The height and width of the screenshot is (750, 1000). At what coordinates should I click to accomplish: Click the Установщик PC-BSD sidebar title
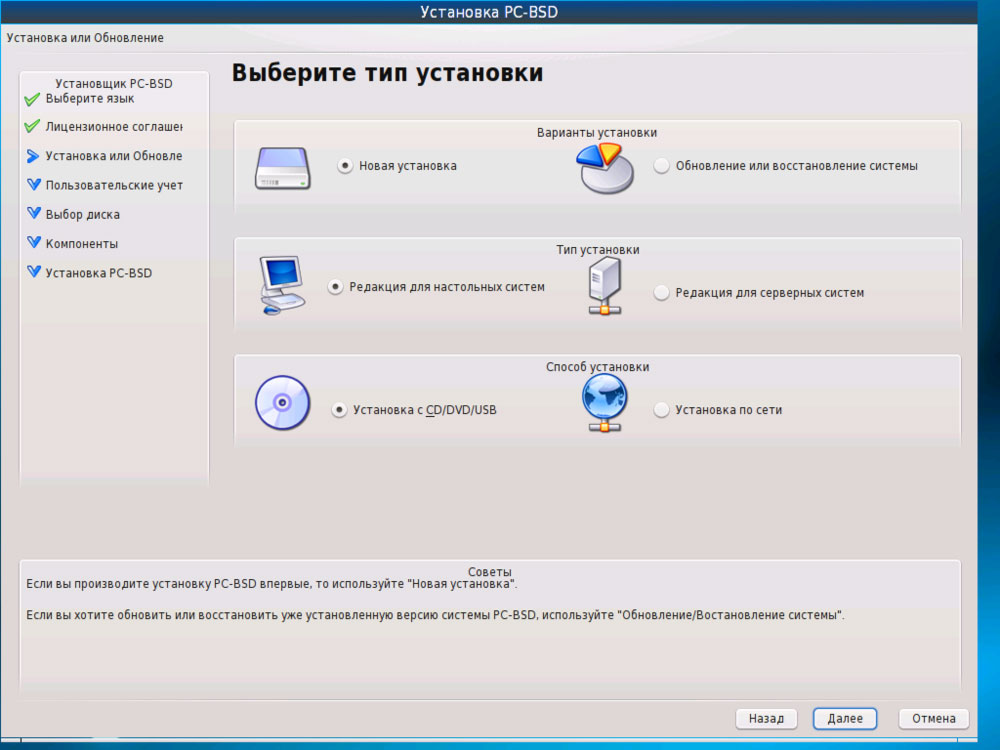click(114, 84)
